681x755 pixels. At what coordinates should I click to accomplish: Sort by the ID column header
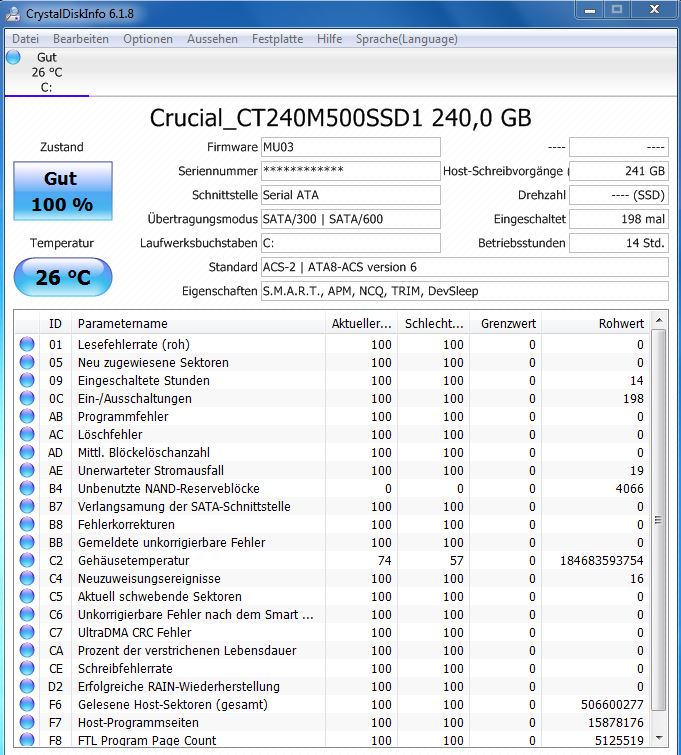tap(55, 324)
